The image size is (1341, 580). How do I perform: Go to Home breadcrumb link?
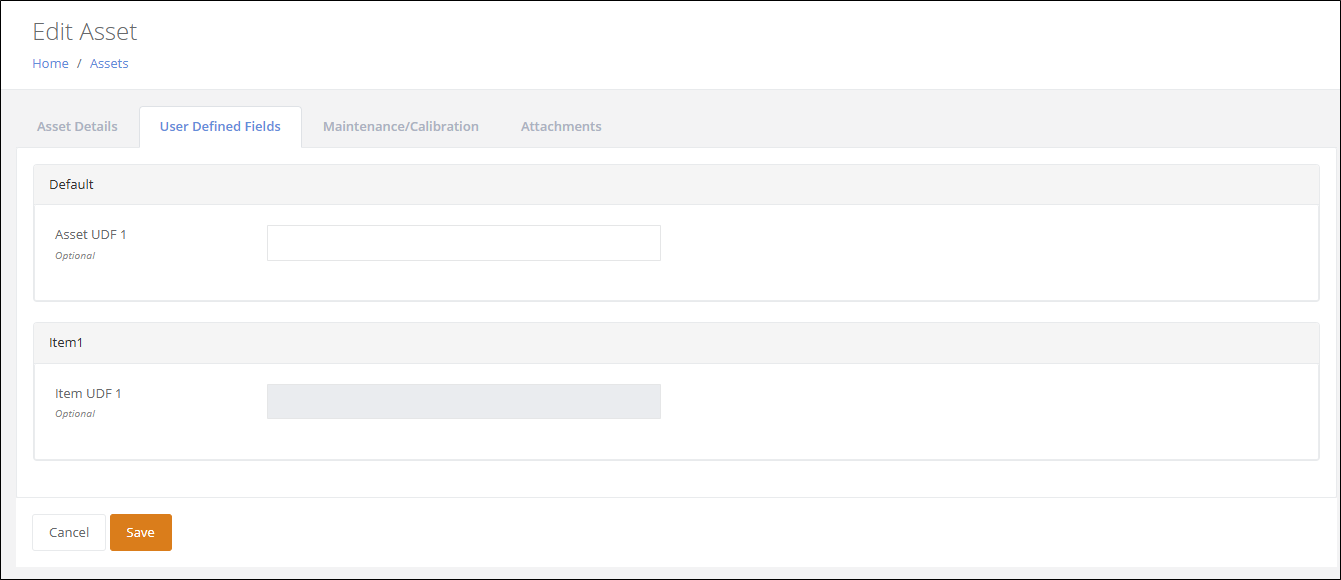50,63
